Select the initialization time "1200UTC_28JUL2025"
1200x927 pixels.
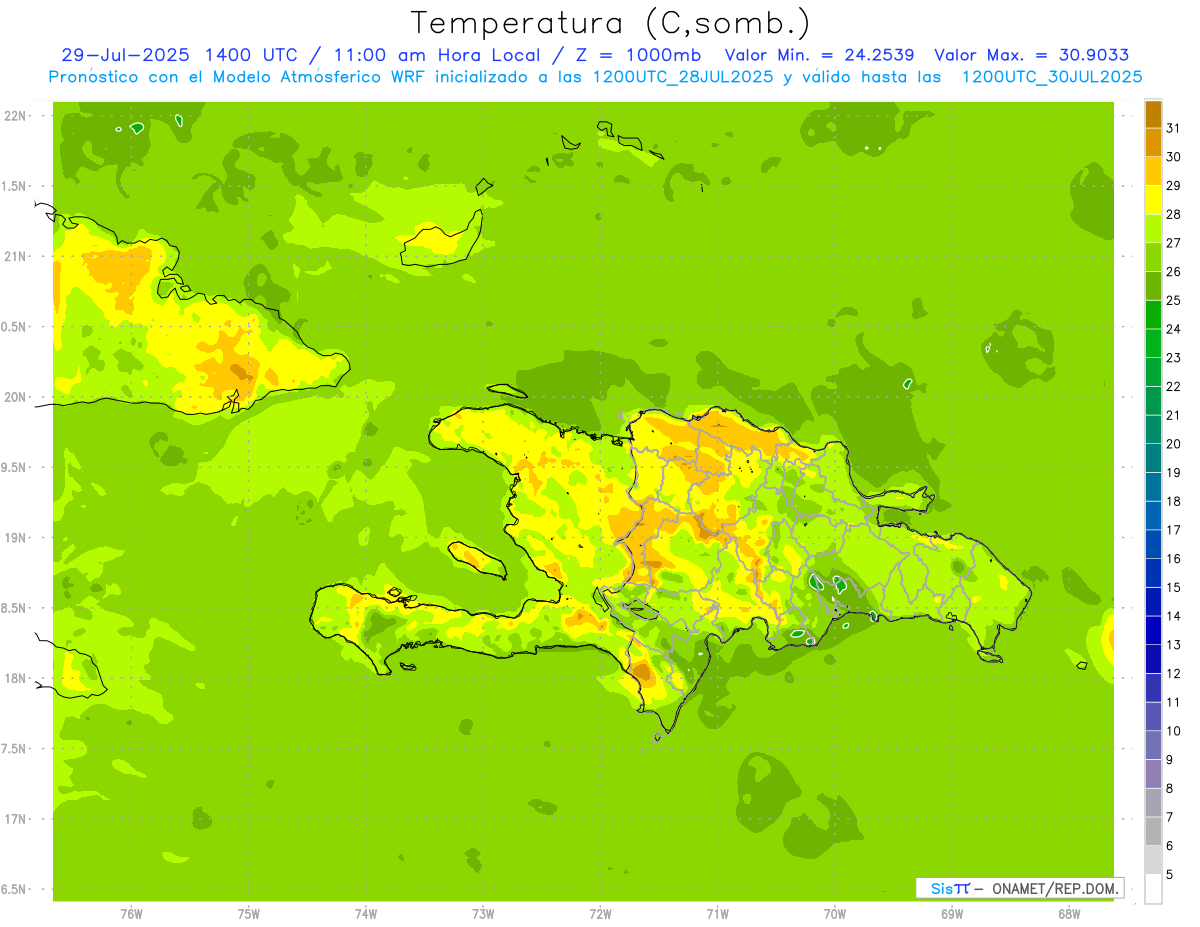click(x=683, y=77)
